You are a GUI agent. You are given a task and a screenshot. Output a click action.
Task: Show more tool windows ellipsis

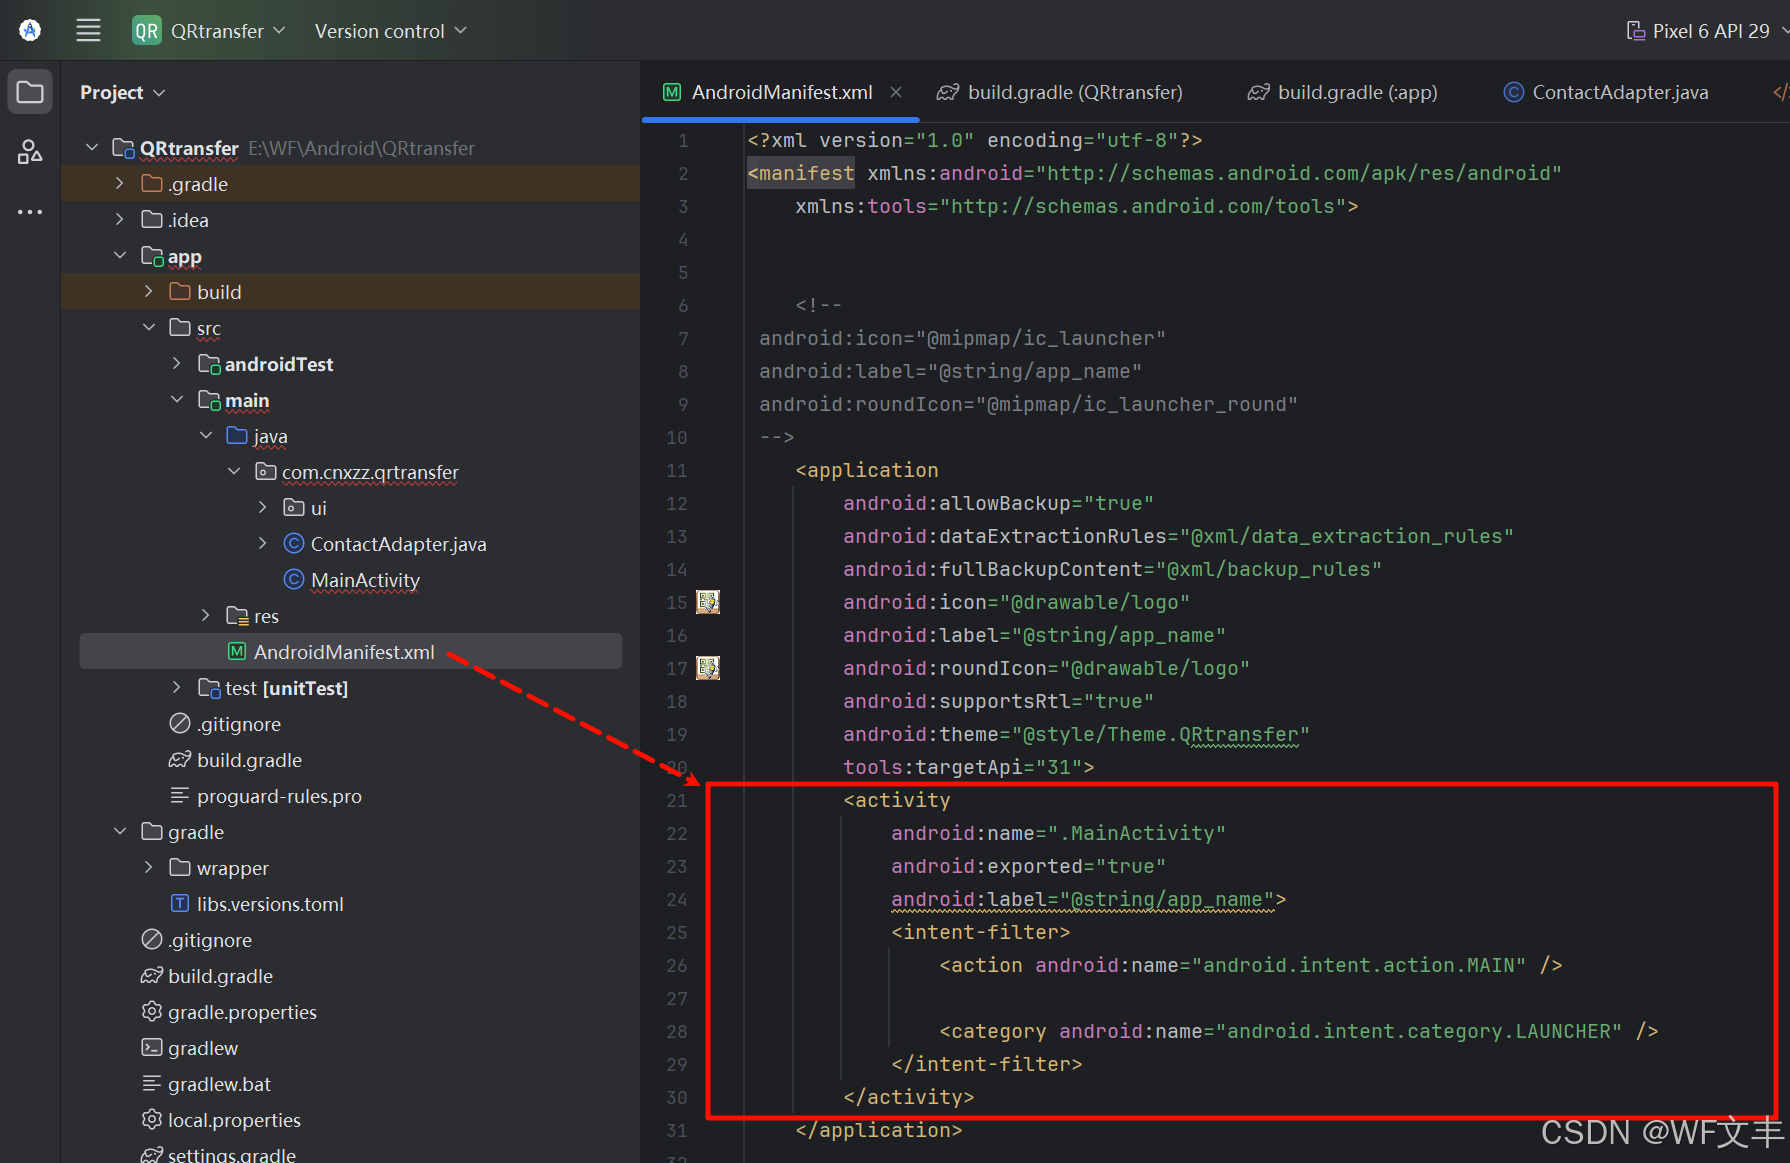30,212
